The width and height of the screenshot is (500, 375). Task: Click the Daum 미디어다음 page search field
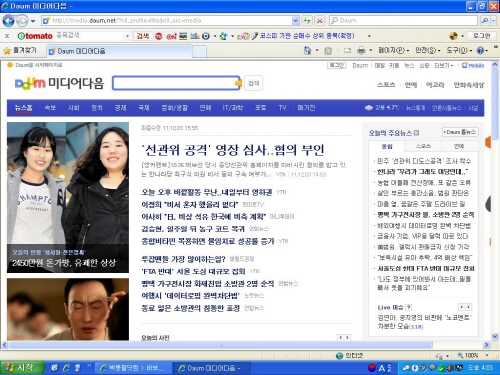click(175, 83)
